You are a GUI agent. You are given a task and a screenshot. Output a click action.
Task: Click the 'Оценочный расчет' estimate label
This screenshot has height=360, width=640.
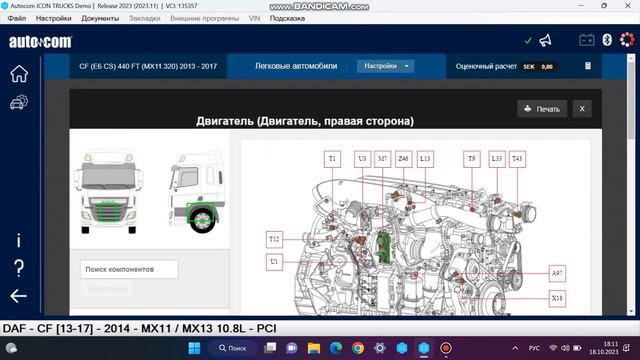pos(486,66)
